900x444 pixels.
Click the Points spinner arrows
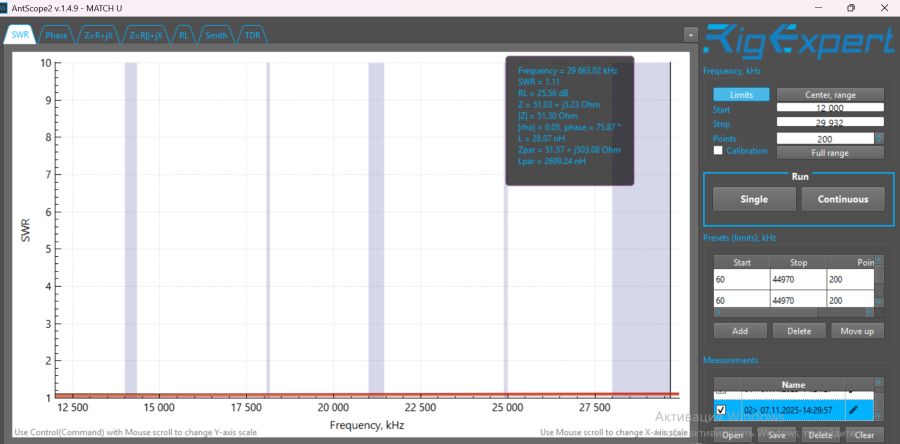[x=879, y=138]
